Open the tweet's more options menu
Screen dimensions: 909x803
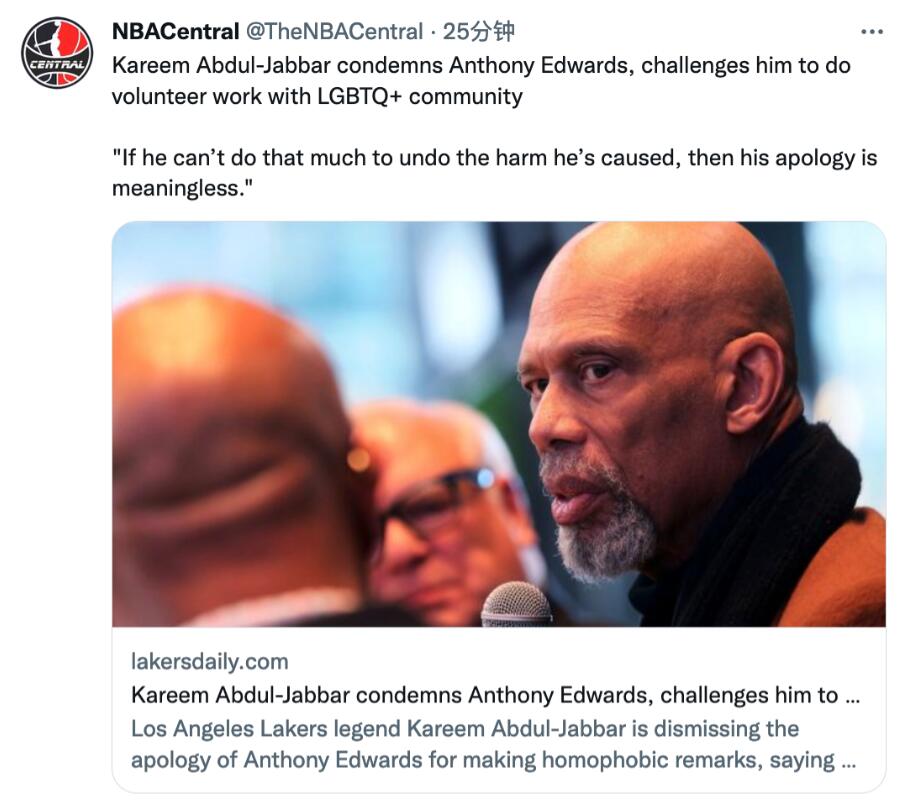tap(871, 32)
